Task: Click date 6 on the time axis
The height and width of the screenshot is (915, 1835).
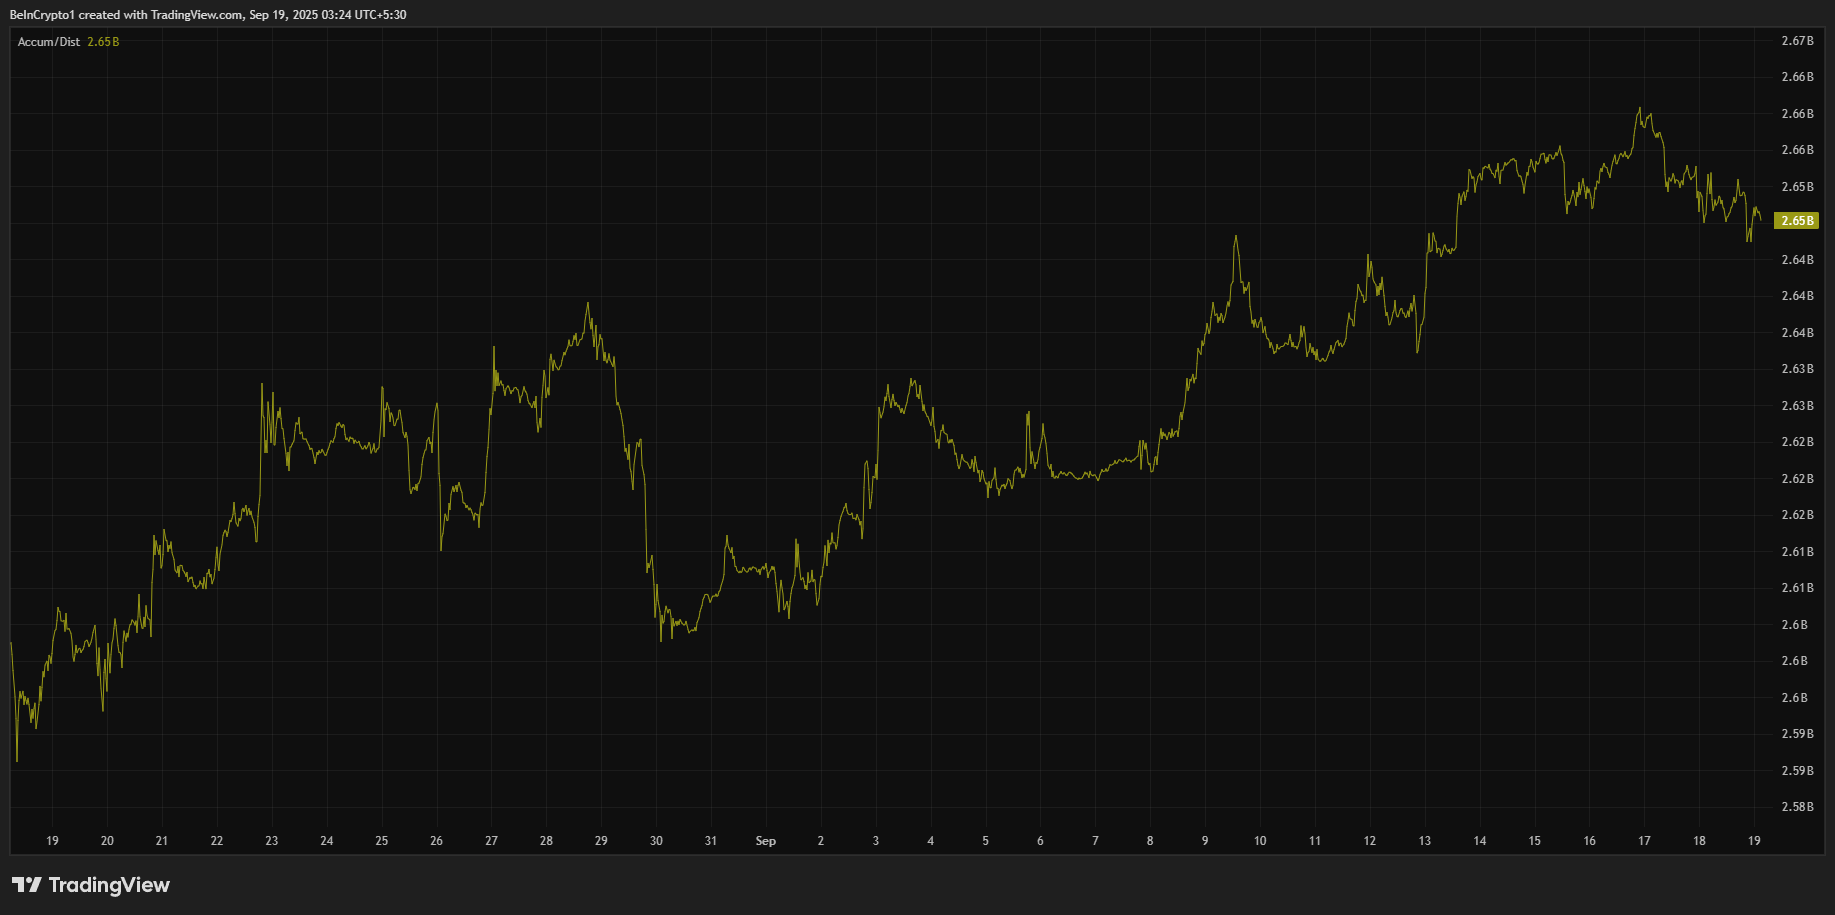Action: tap(1040, 841)
